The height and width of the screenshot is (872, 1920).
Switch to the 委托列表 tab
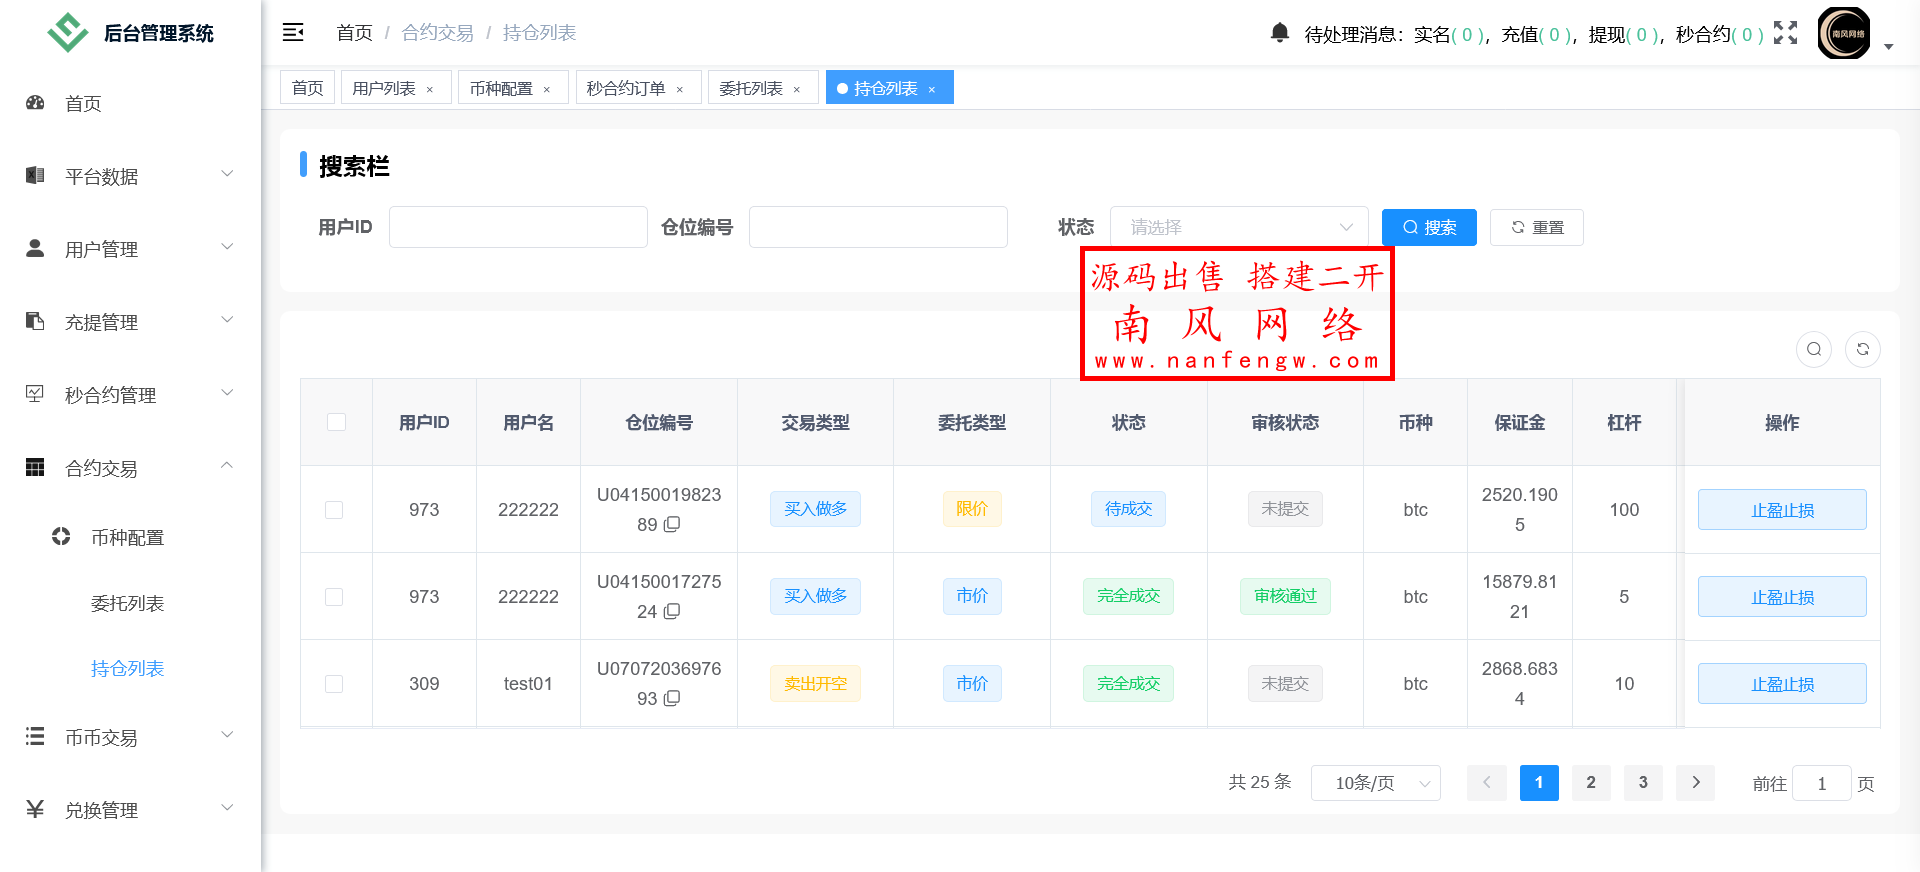(751, 88)
